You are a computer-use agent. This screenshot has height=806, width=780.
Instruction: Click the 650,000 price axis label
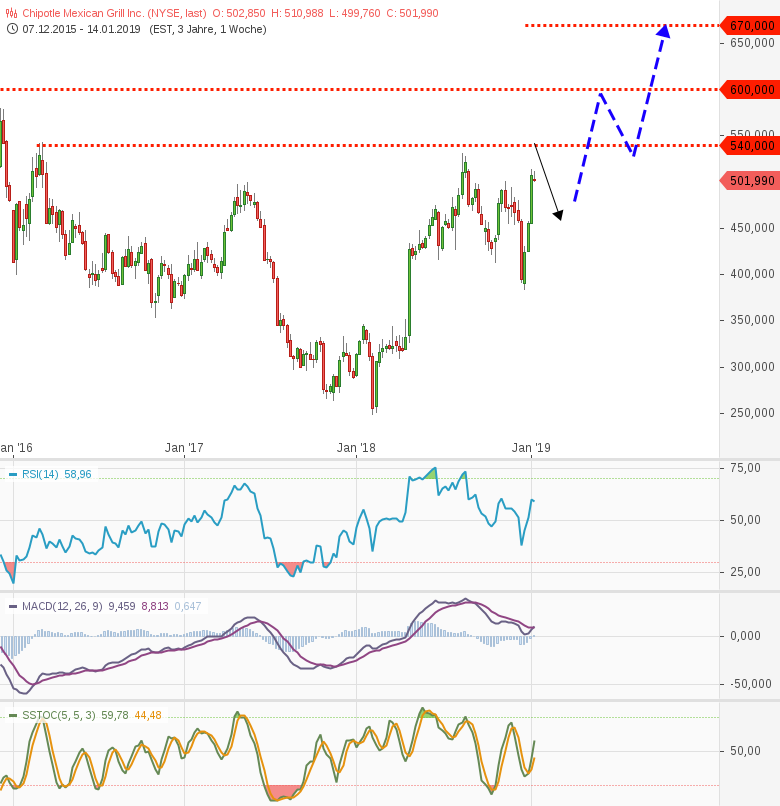click(x=752, y=43)
